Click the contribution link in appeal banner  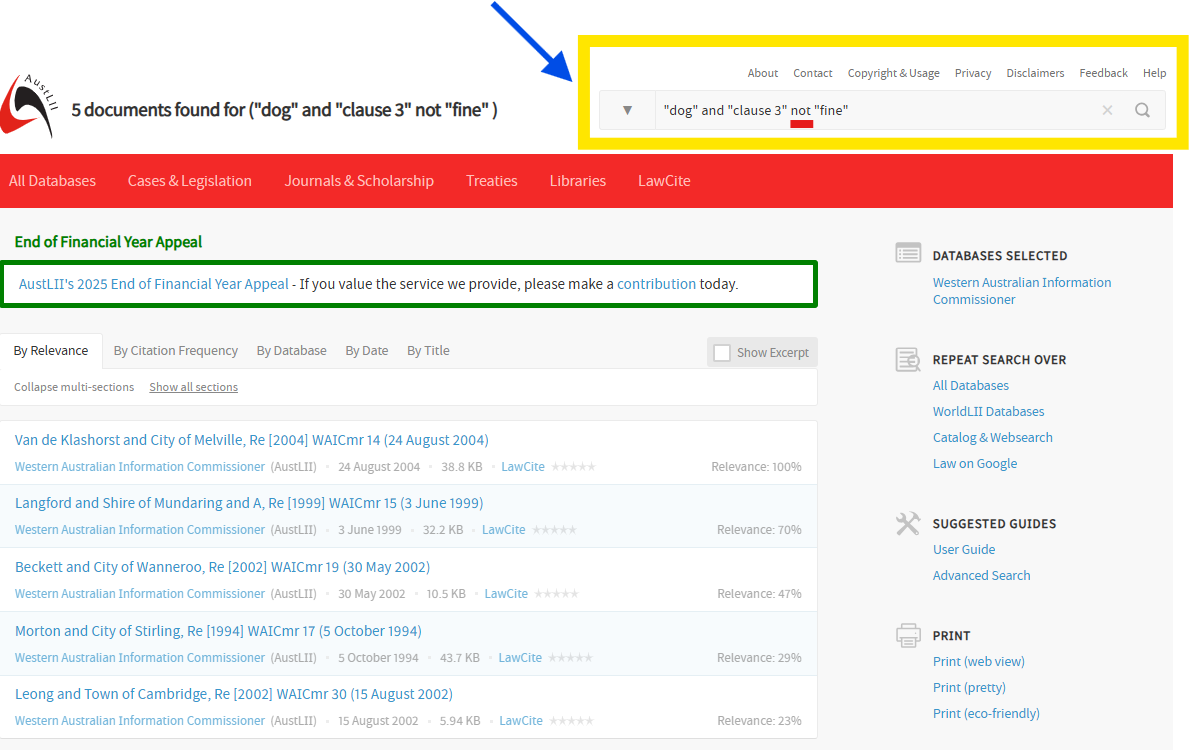click(x=656, y=284)
